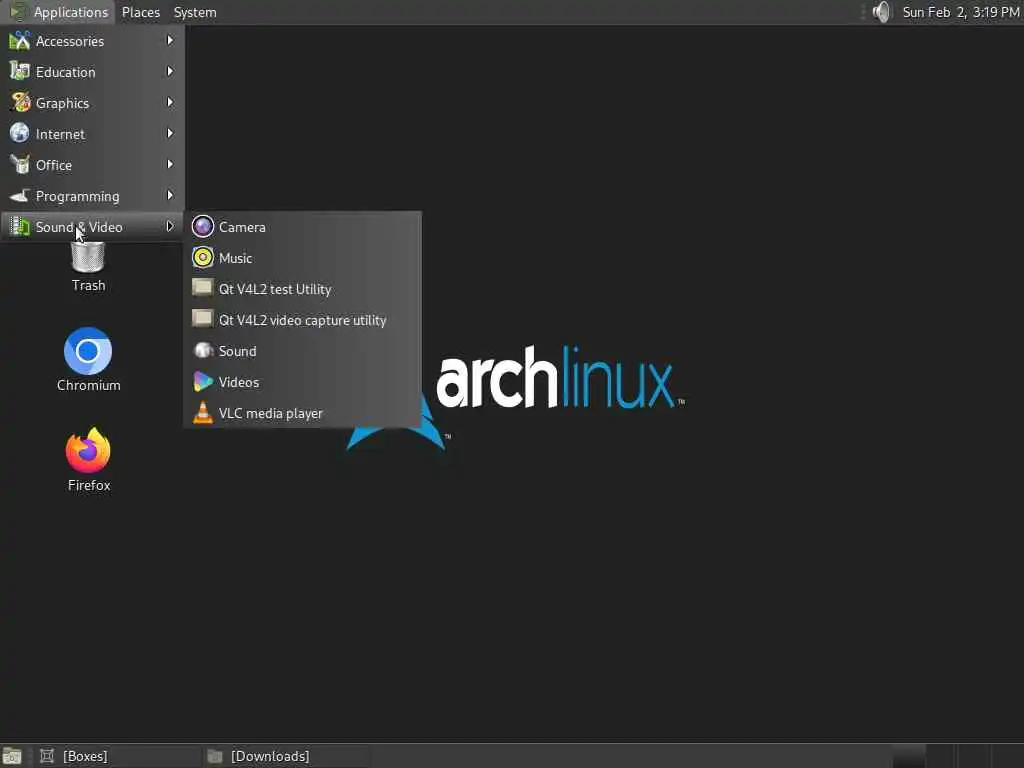Image resolution: width=1024 pixels, height=768 pixels.
Task: Click the Accessories label
Action: [70, 41]
